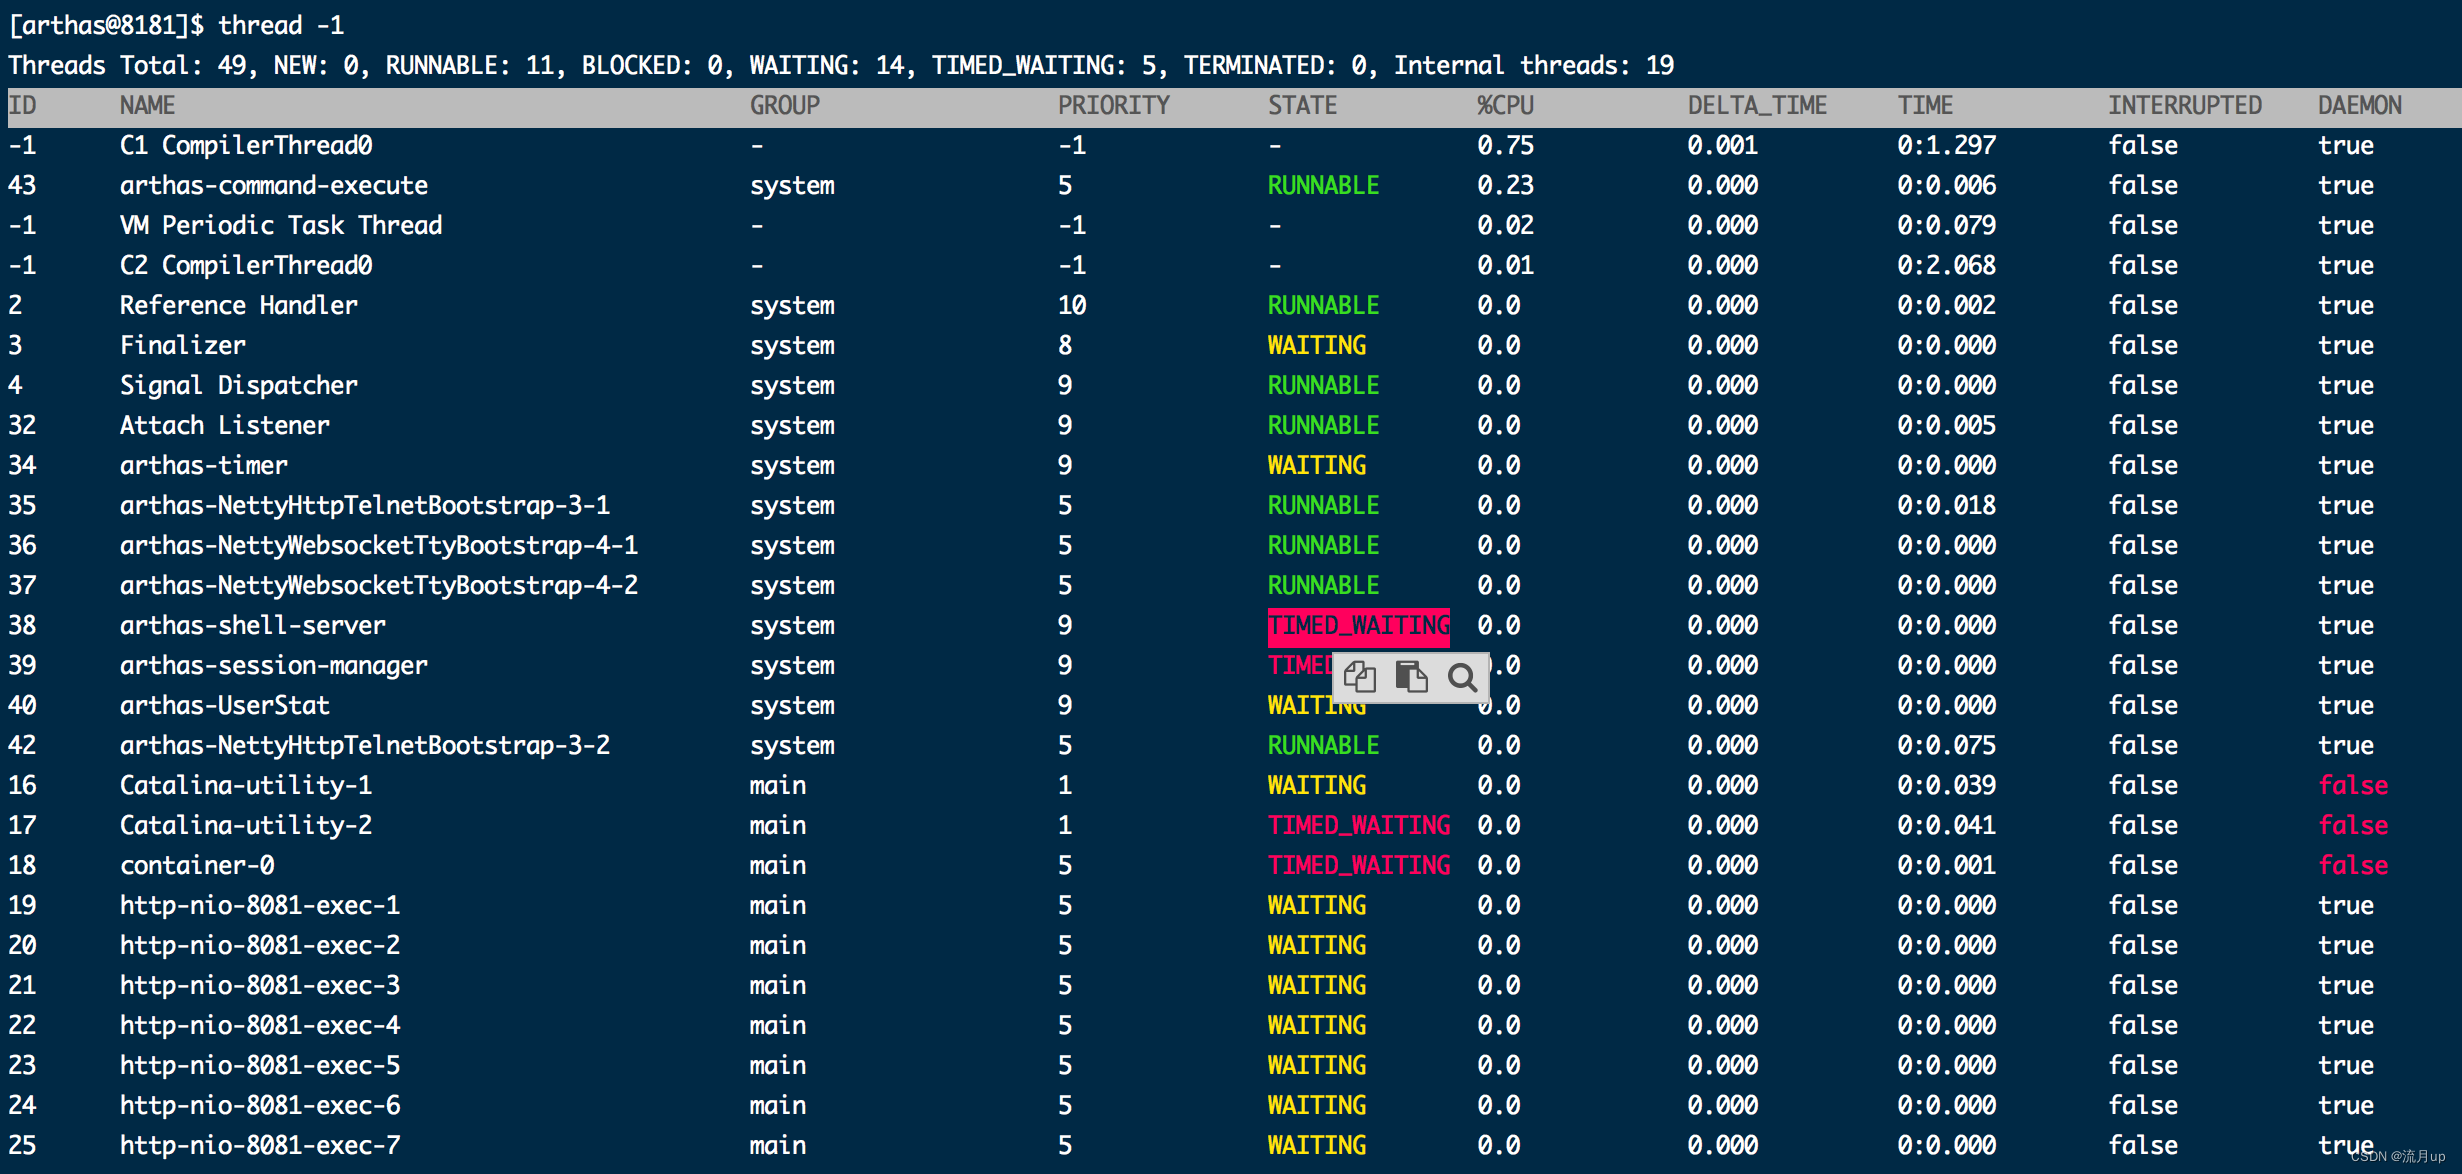Click the 'C2 CompilerThread0' thread name
This screenshot has width=2462, height=1174.
[246, 266]
